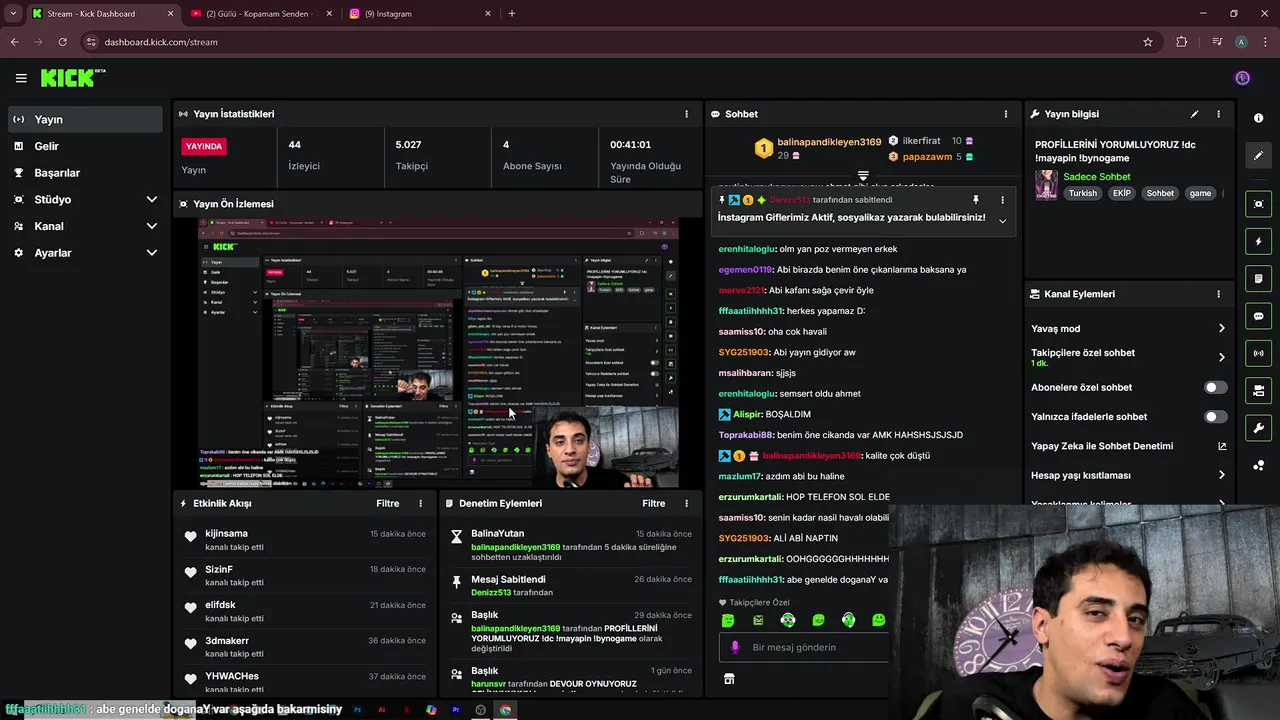Click the lightning bolt icon in right toolbar

point(1258,241)
